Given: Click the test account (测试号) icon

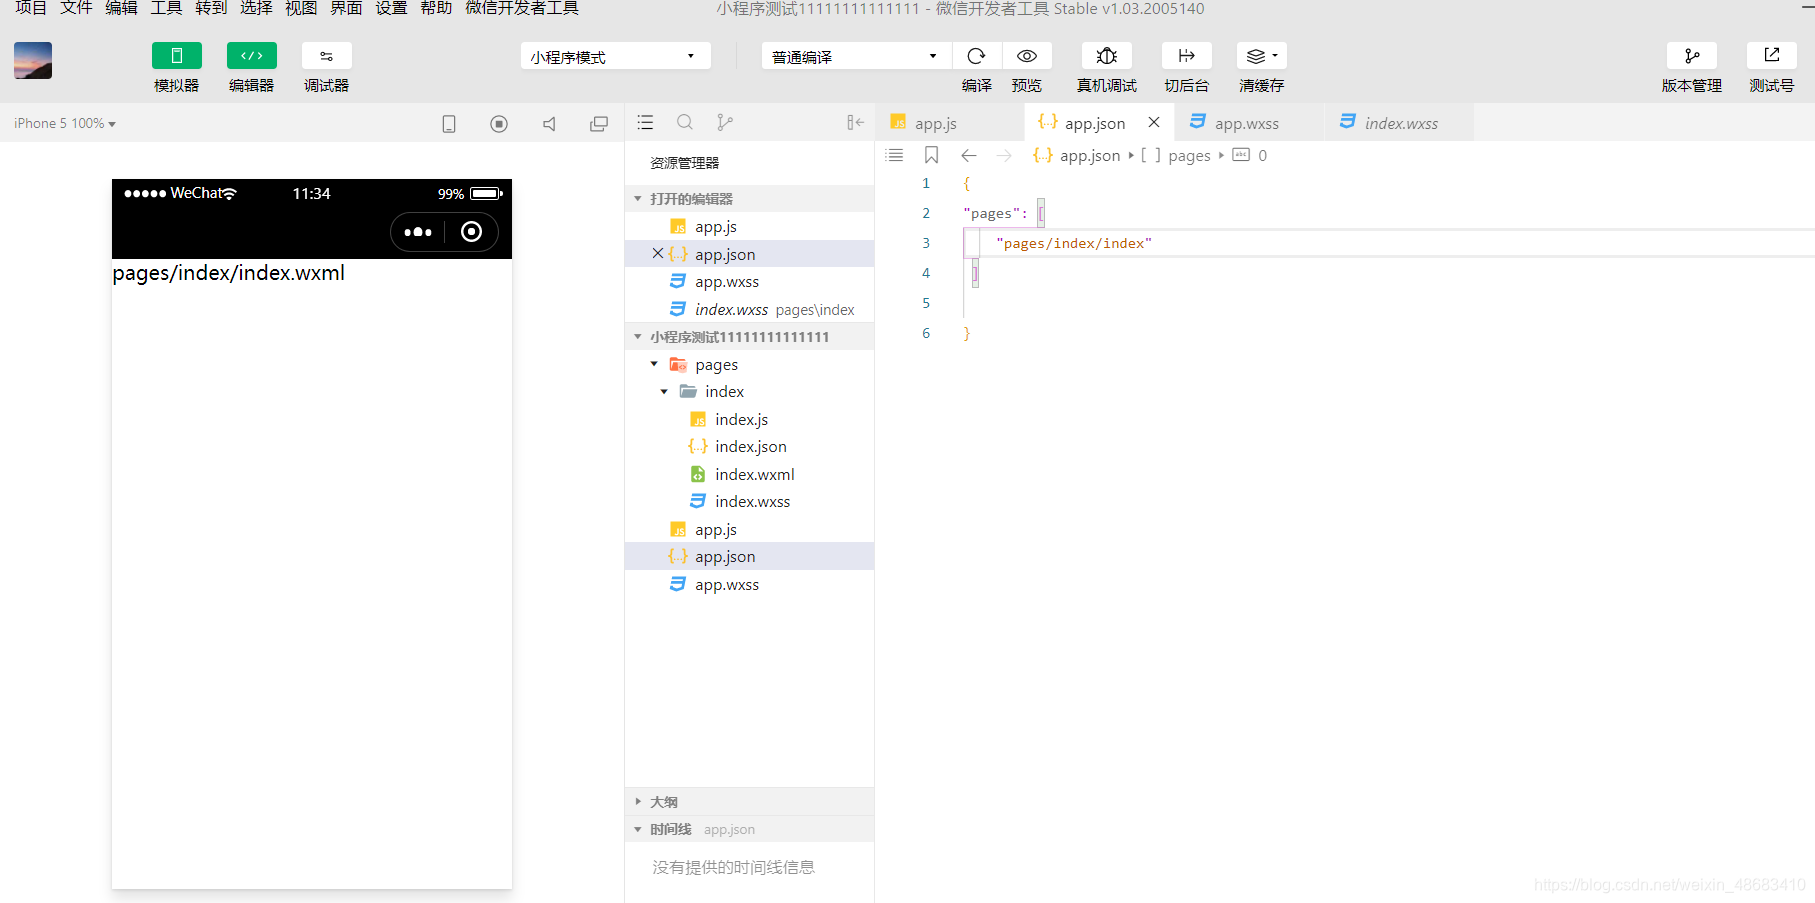Looking at the screenshot, I should pyautogui.click(x=1772, y=56).
